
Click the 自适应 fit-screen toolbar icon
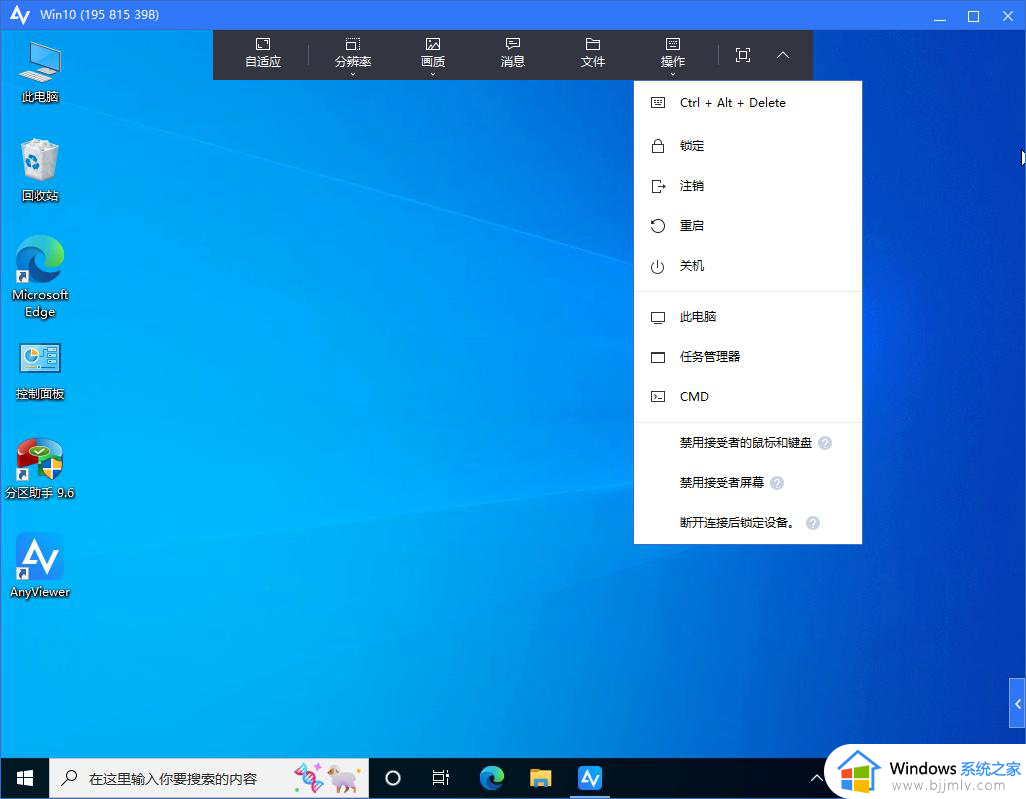coord(262,53)
